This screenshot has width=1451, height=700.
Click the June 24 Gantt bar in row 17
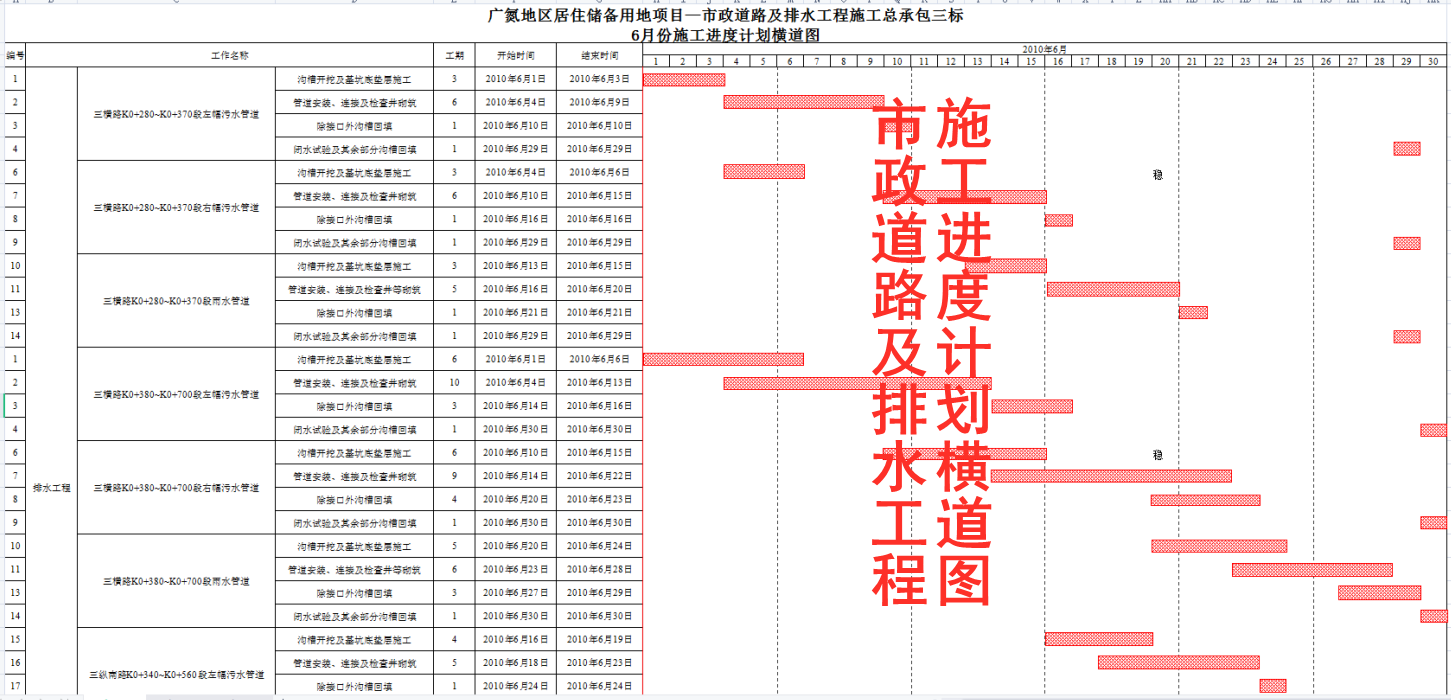(1273, 686)
